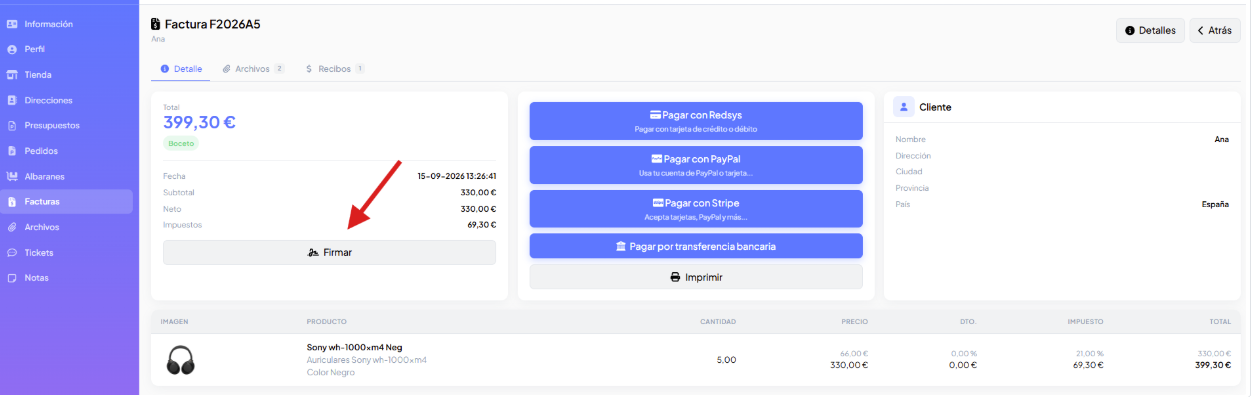Screen dimensions: 1253x397
Task: Select Direcciones from the sidebar
Action: (66, 100)
